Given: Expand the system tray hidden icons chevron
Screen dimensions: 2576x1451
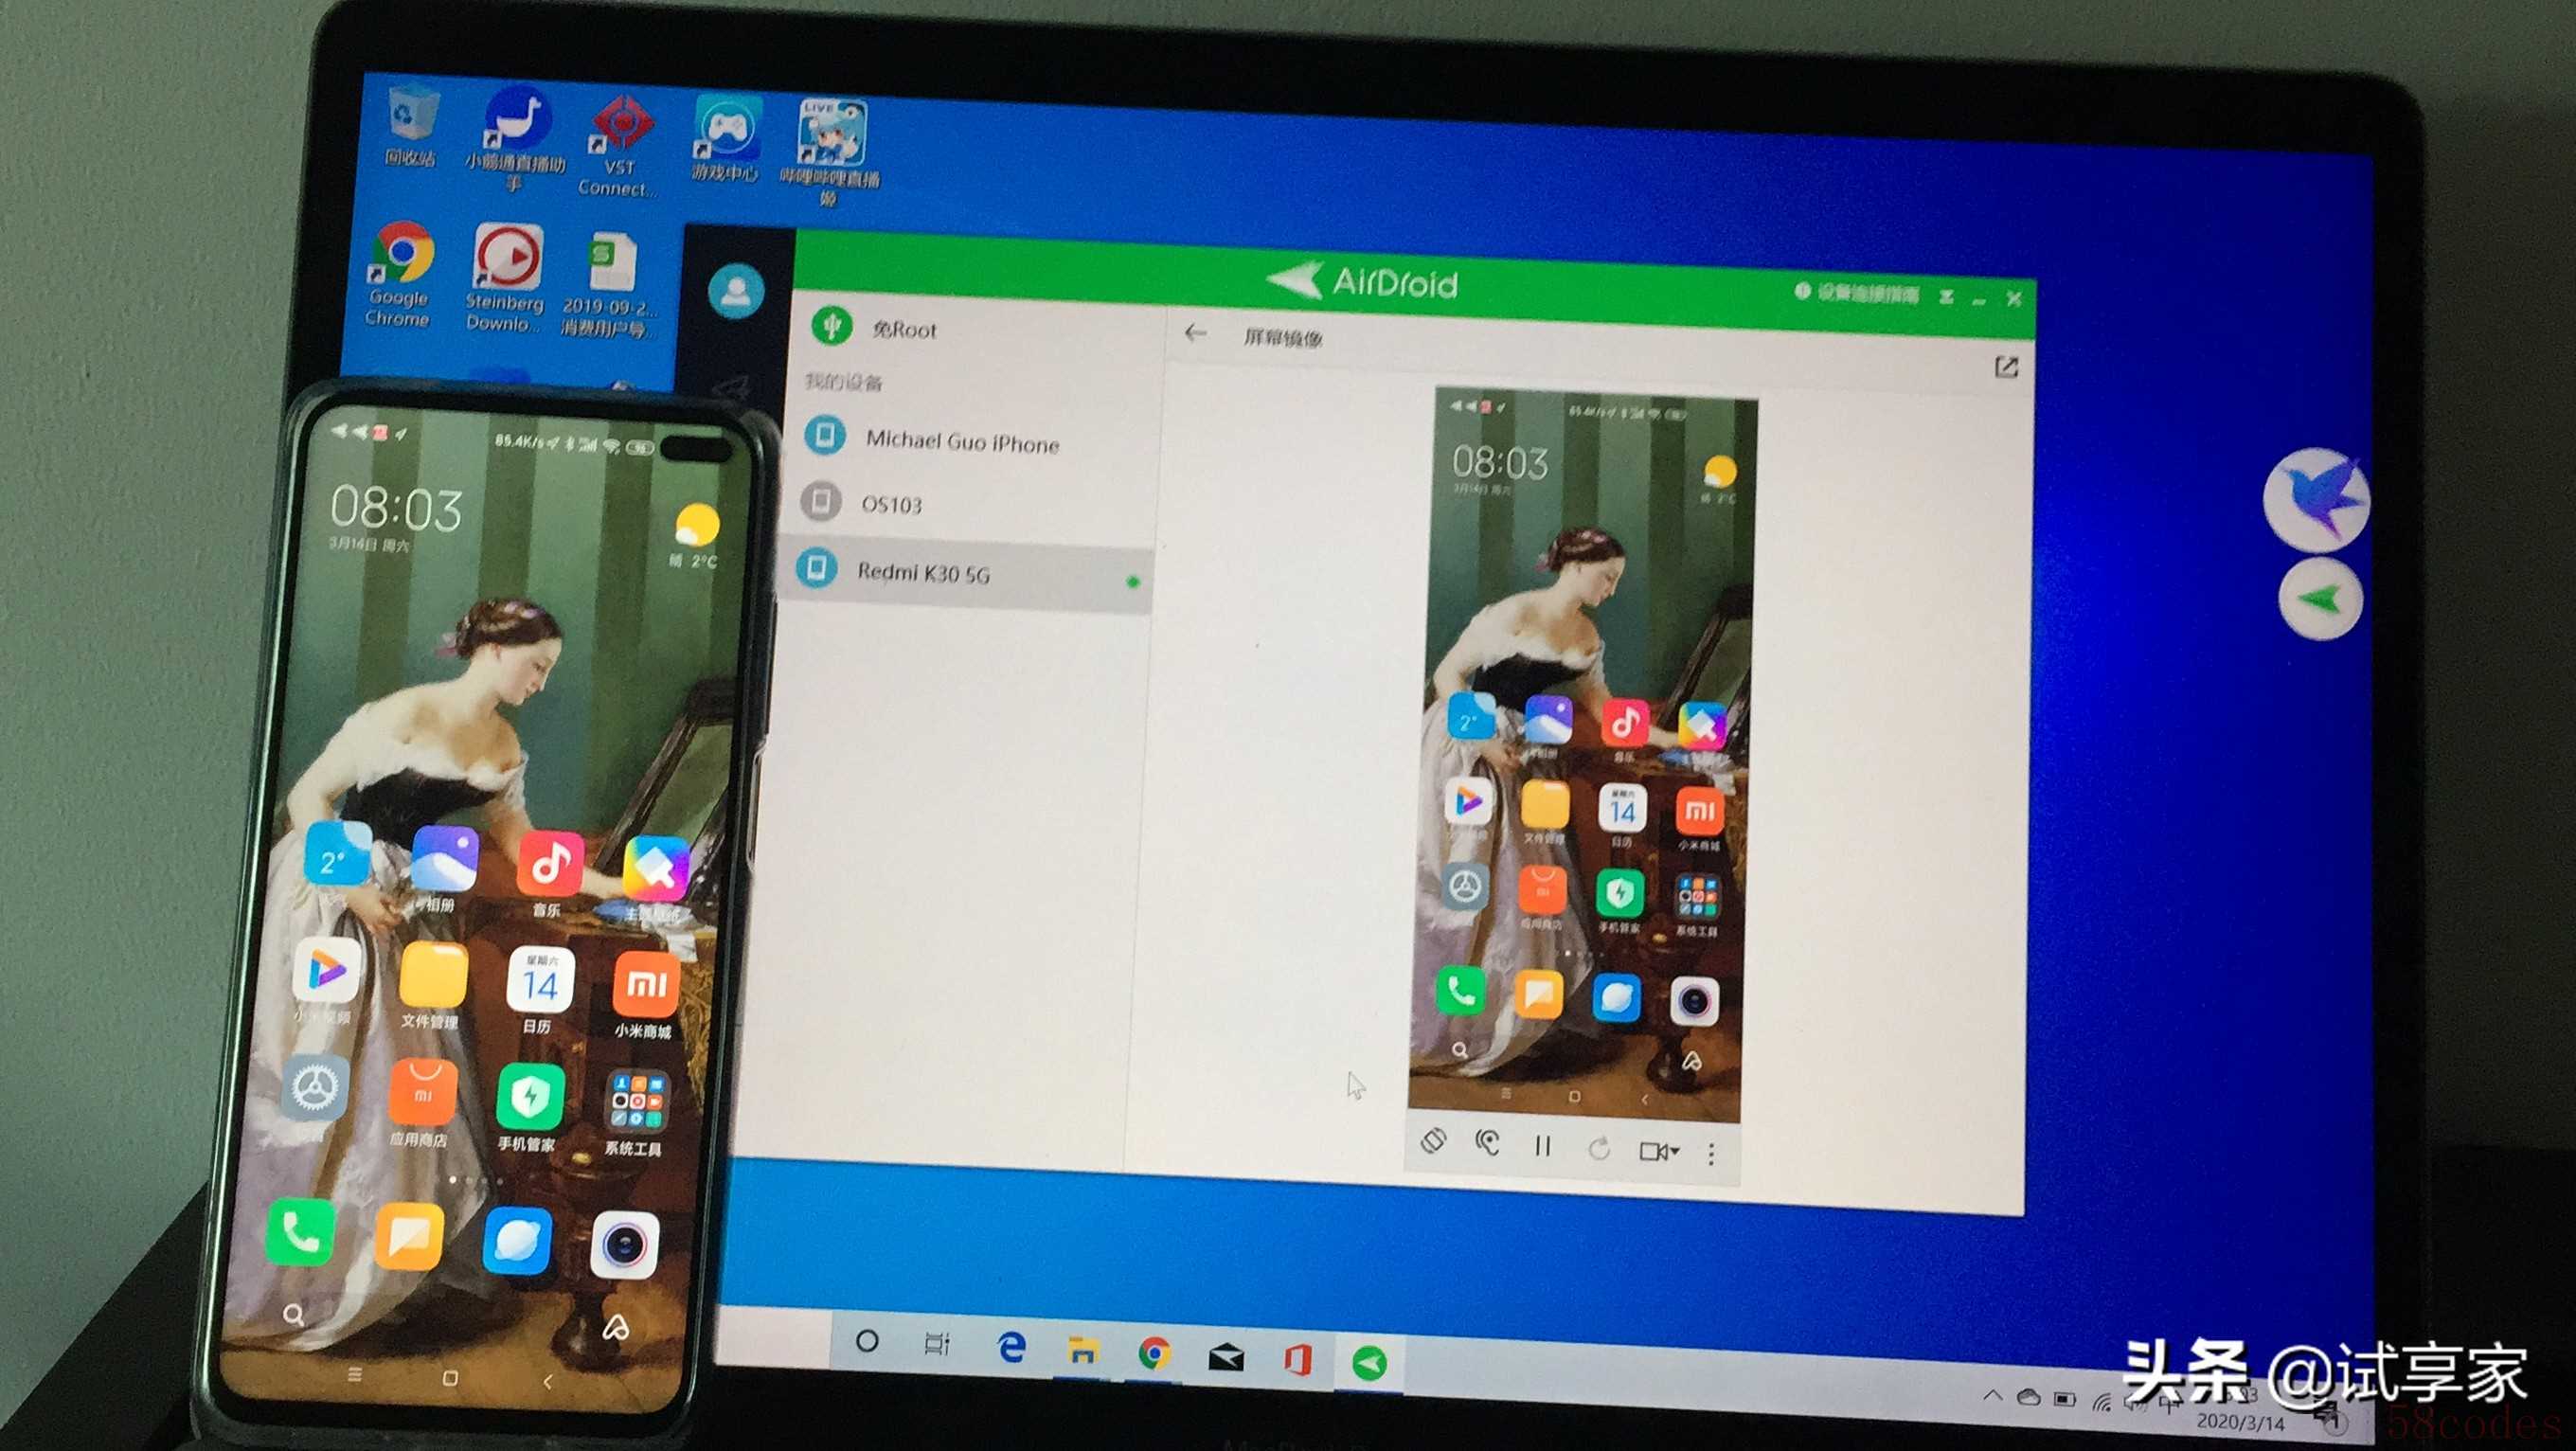Looking at the screenshot, I should [x=1992, y=1395].
